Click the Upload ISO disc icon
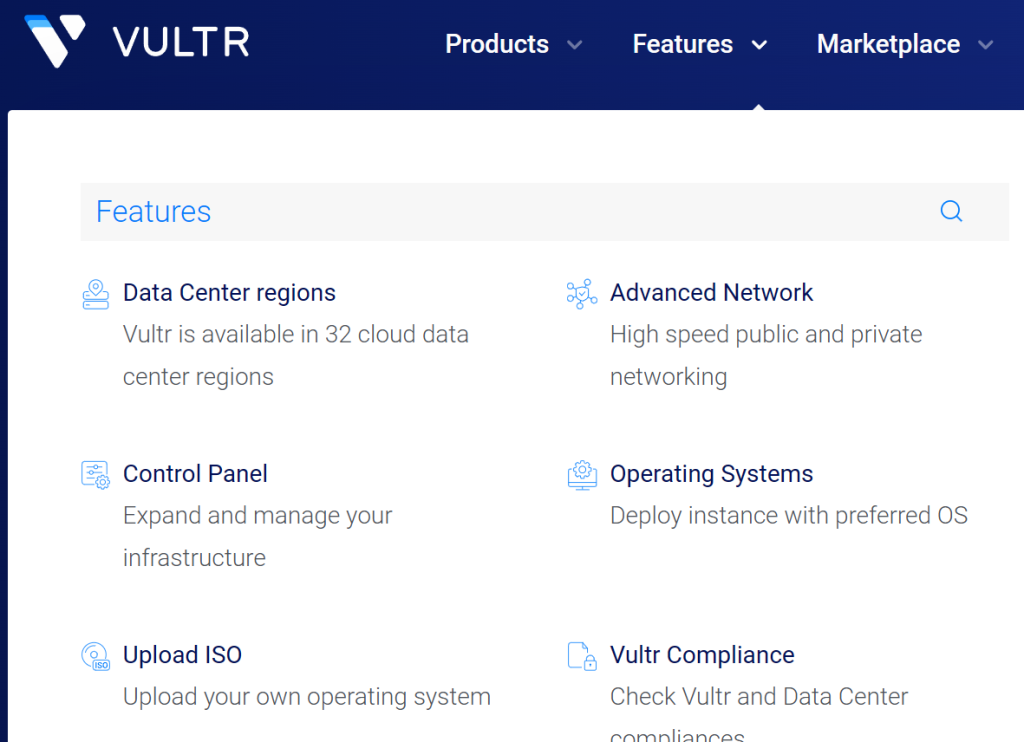The image size is (1024, 742). point(95,656)
